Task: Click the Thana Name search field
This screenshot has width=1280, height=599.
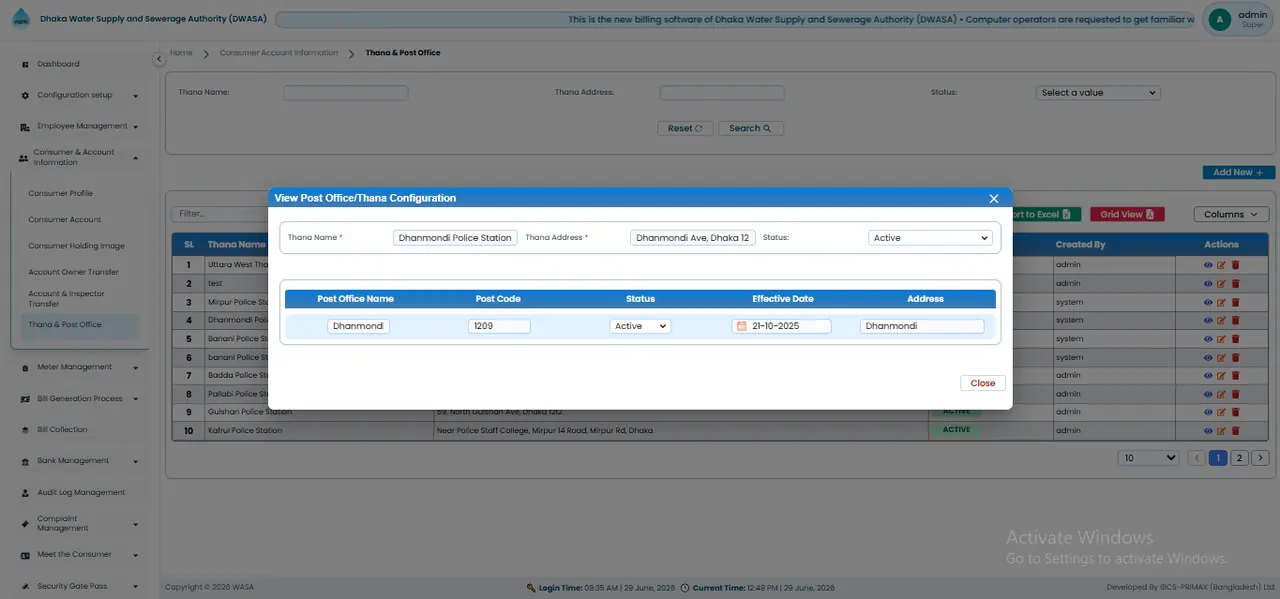Action: (x=345, y=92)
